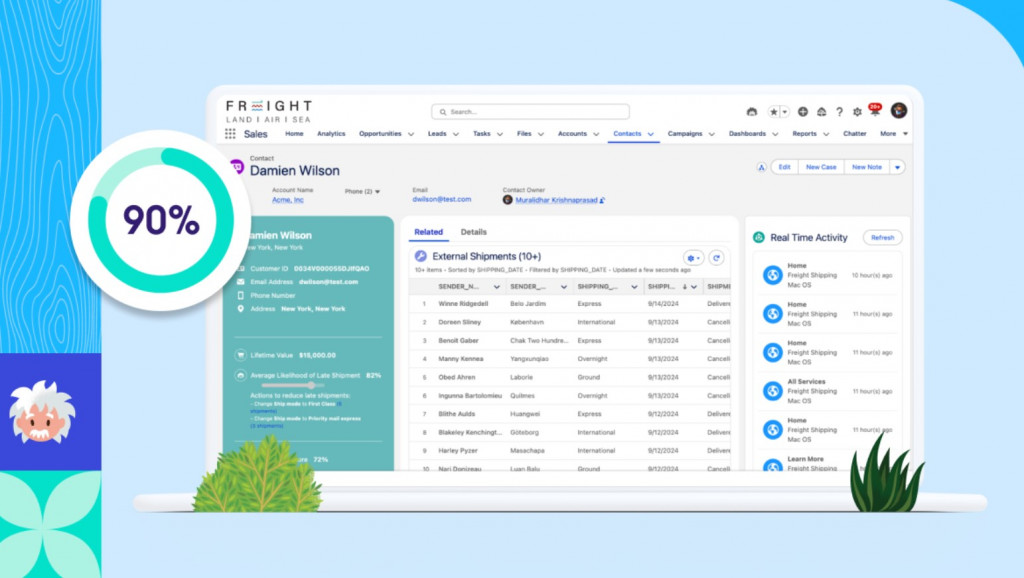Expand the Opportunities tab chevron
The image size is (1024, 578).
410,134
